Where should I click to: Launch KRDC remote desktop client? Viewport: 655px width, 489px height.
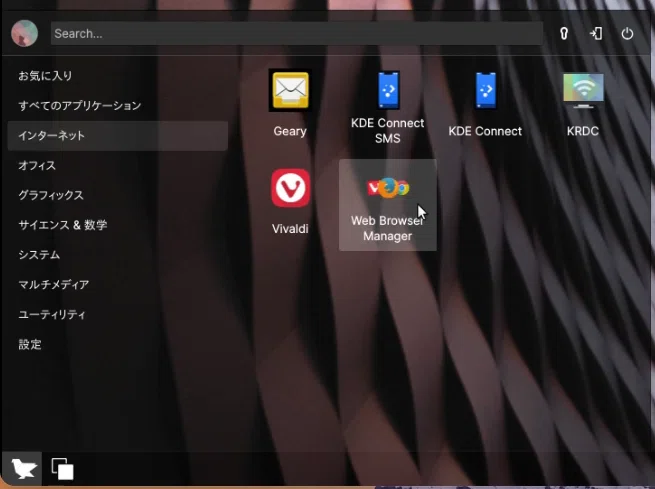(583, 104)
